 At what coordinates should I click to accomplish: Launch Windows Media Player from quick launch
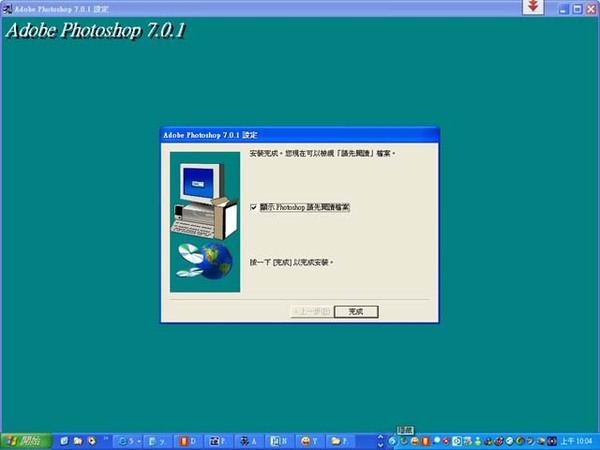pos(92,441)
